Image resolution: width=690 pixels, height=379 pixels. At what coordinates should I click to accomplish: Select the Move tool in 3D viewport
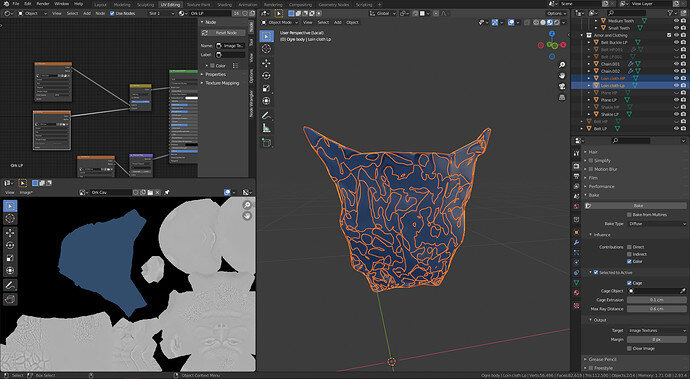click(266, 63)
